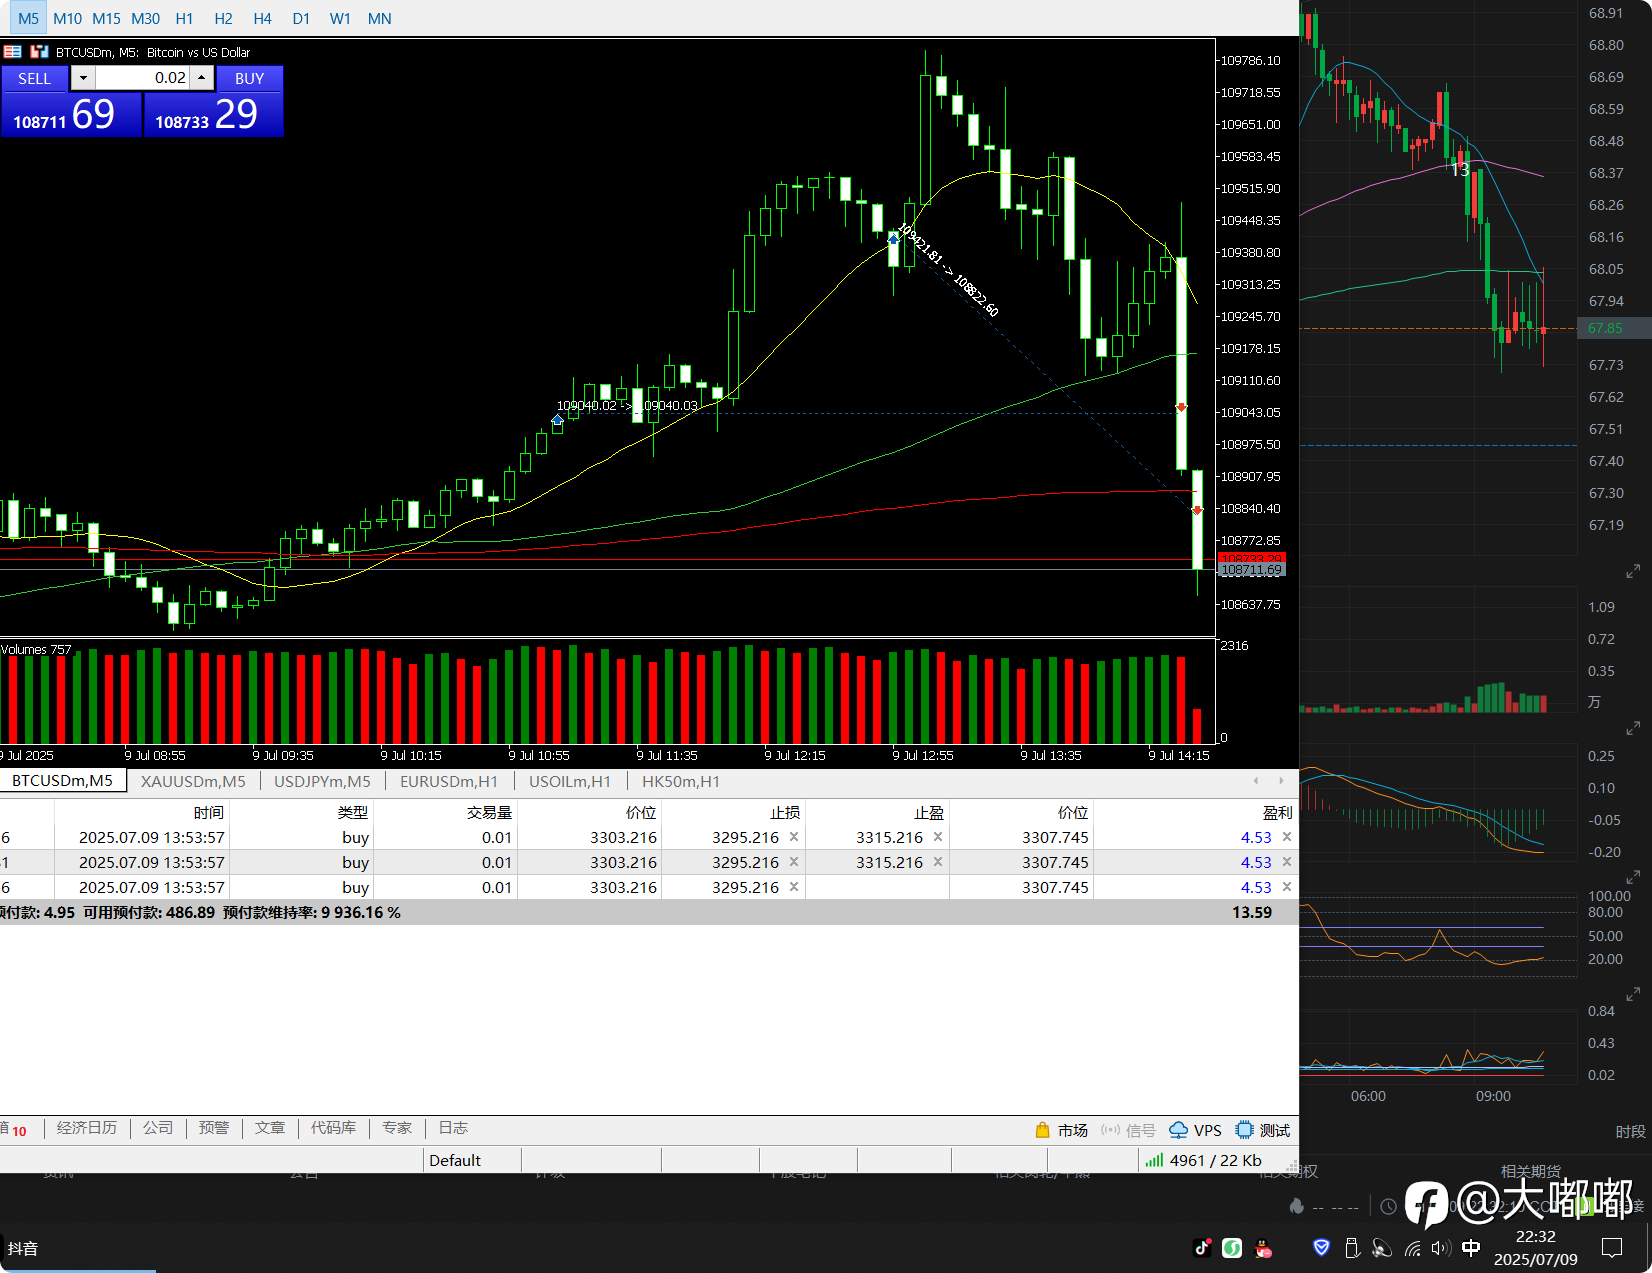Remove stop loss on third buy order

[794, 887]
